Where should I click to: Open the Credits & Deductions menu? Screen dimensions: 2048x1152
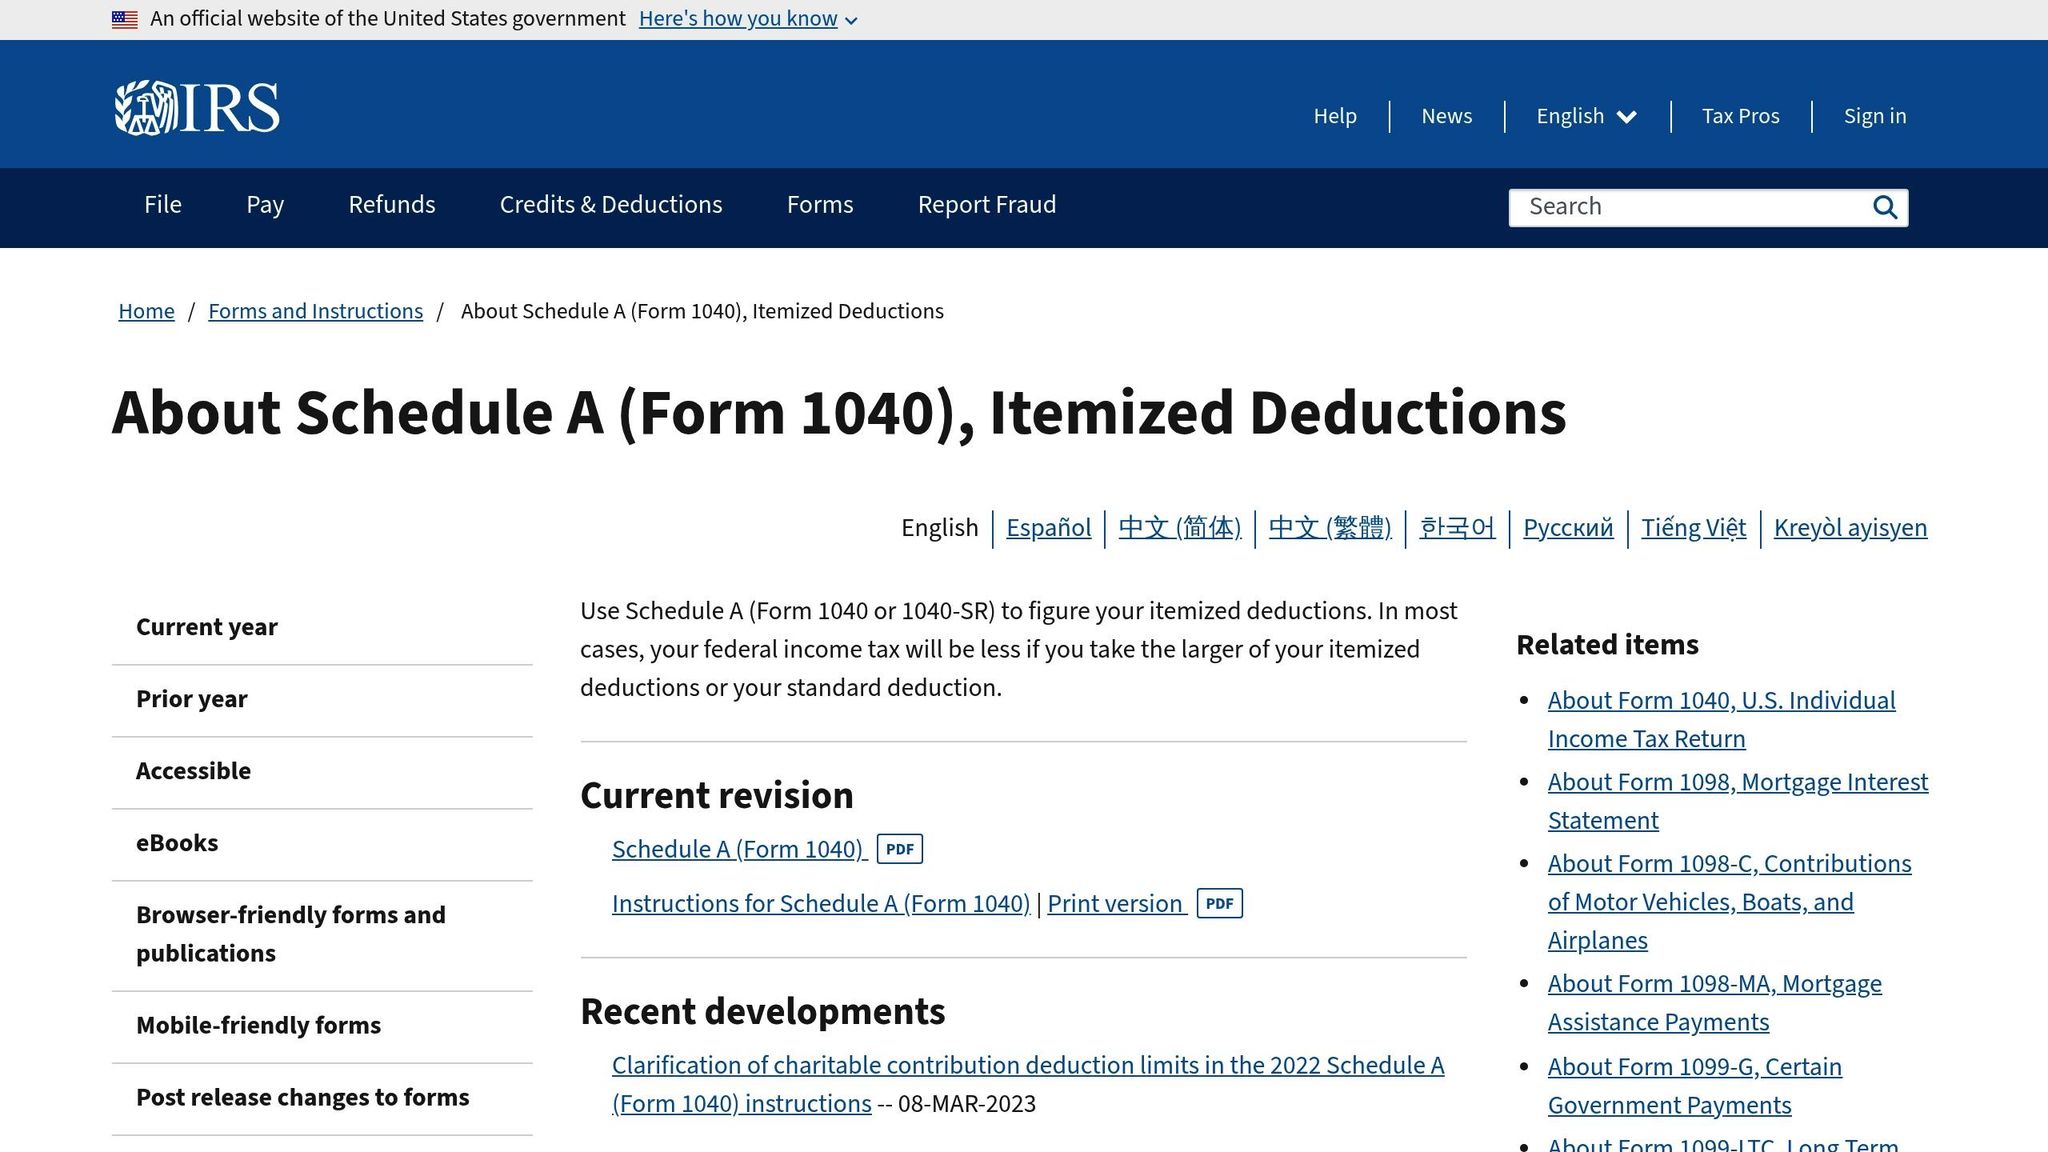pyautogui.click(x=610, y=205)
